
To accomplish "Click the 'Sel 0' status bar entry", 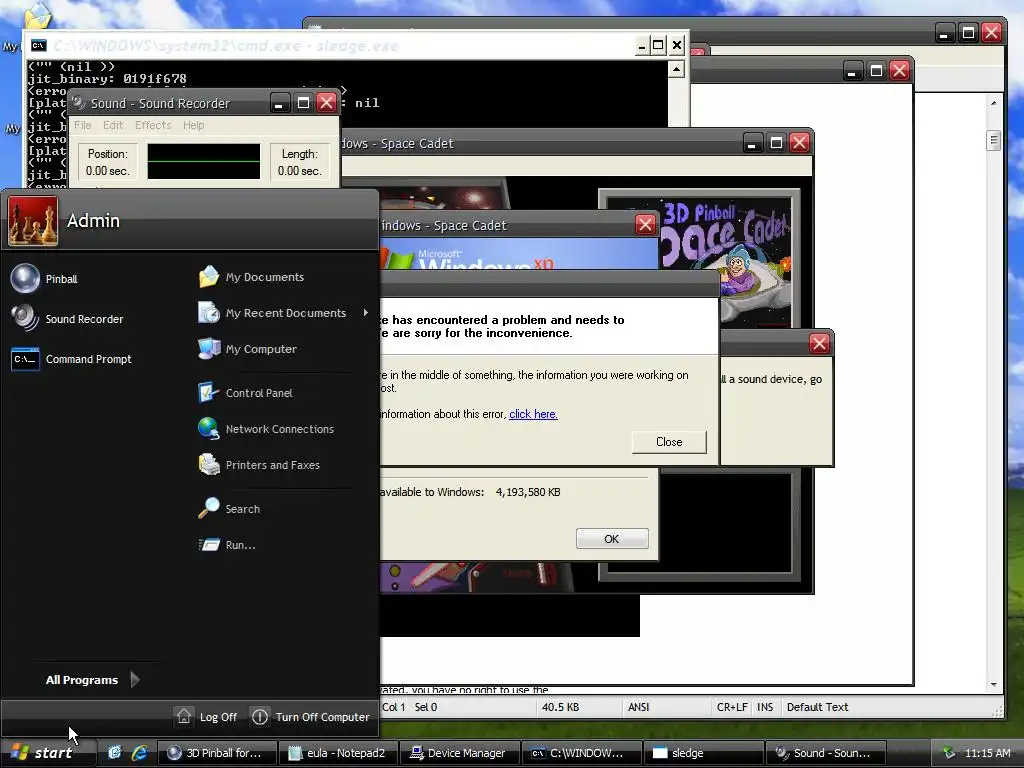I will [x=426, y=707].
